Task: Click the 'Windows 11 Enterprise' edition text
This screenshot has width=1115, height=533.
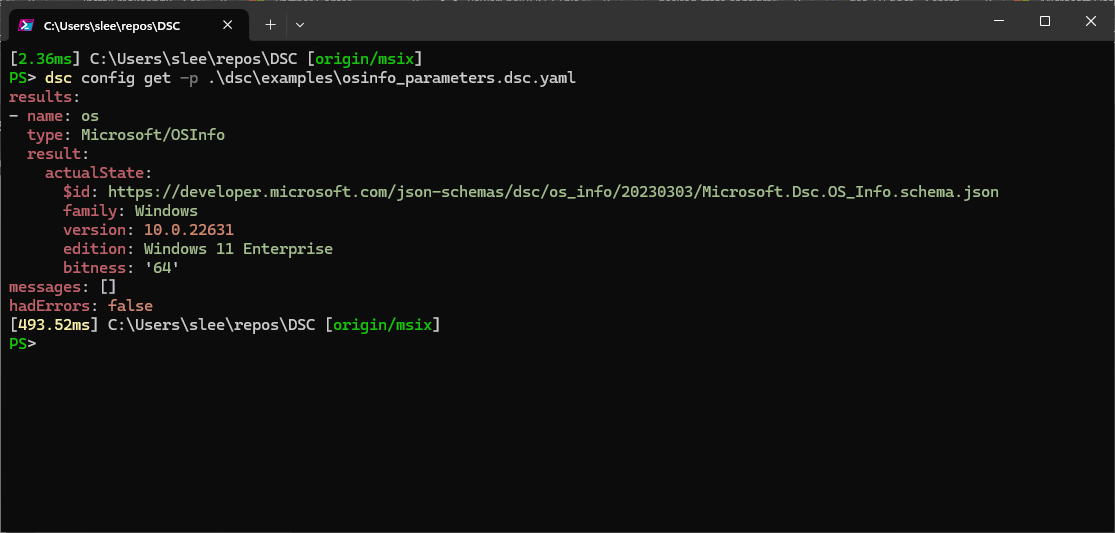Action: click(238, 249)
